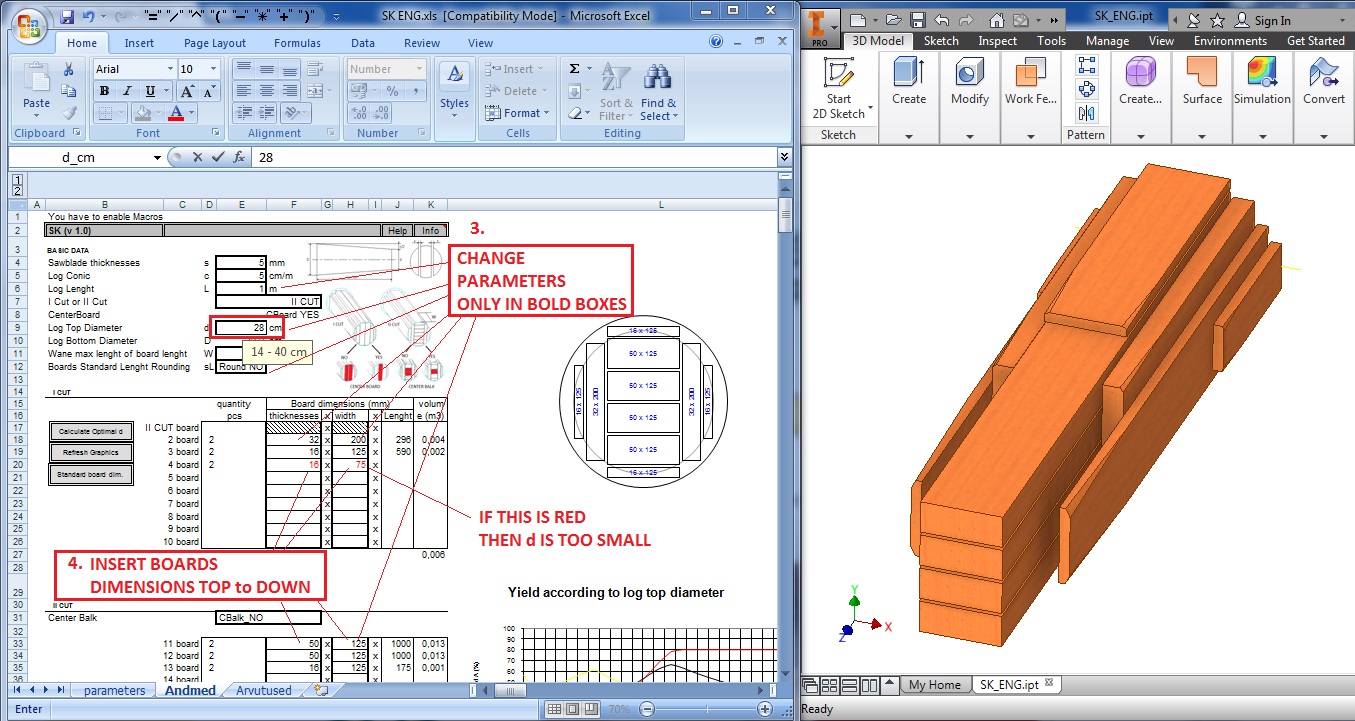Image resolution: width=1355 pixels, height=721 pixels.
Task: Open the Inventor Sketch ribbon tab
Action: click(x=941, y=41)
